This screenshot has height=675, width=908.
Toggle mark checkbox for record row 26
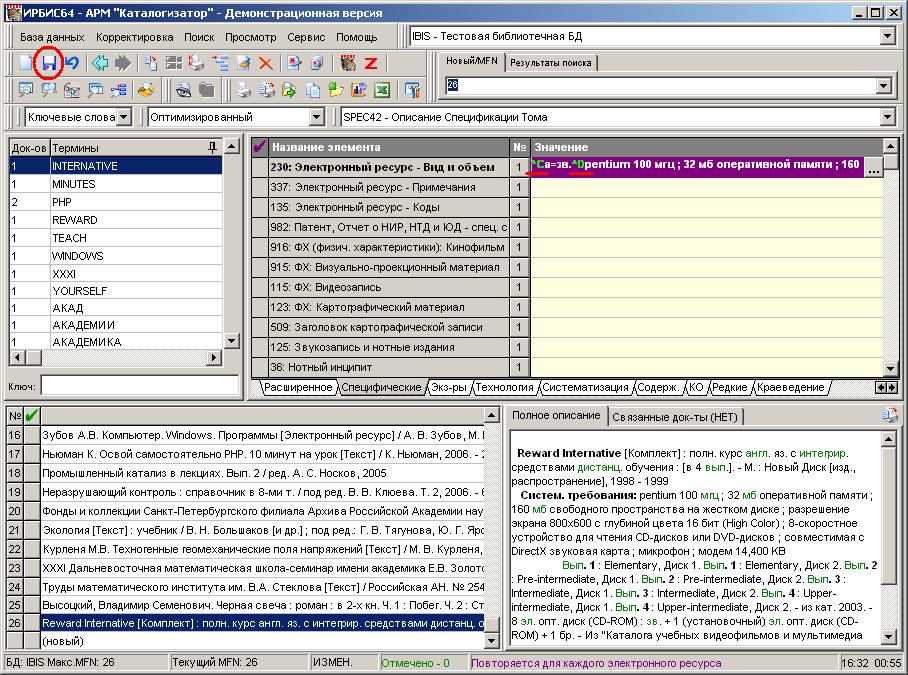pyautogui.click(x=31, y=623)
